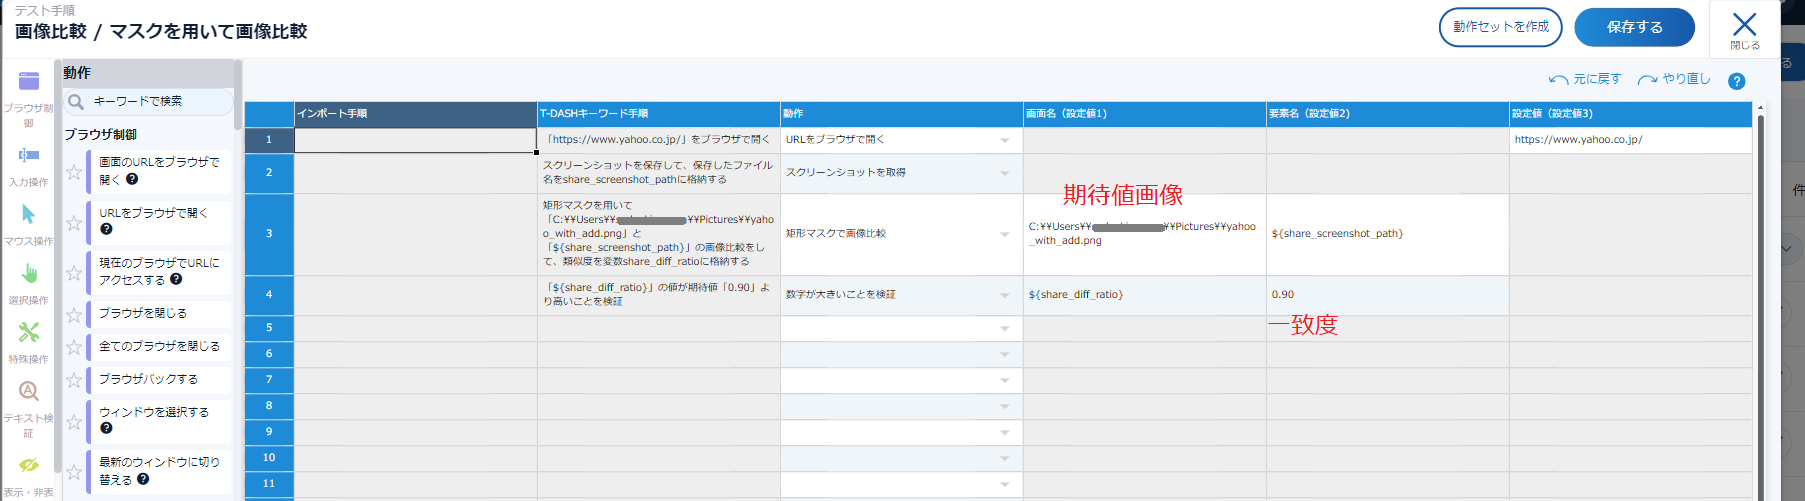
Task: Select the 動作 column header in table
Action: click(x=902, y=114)
